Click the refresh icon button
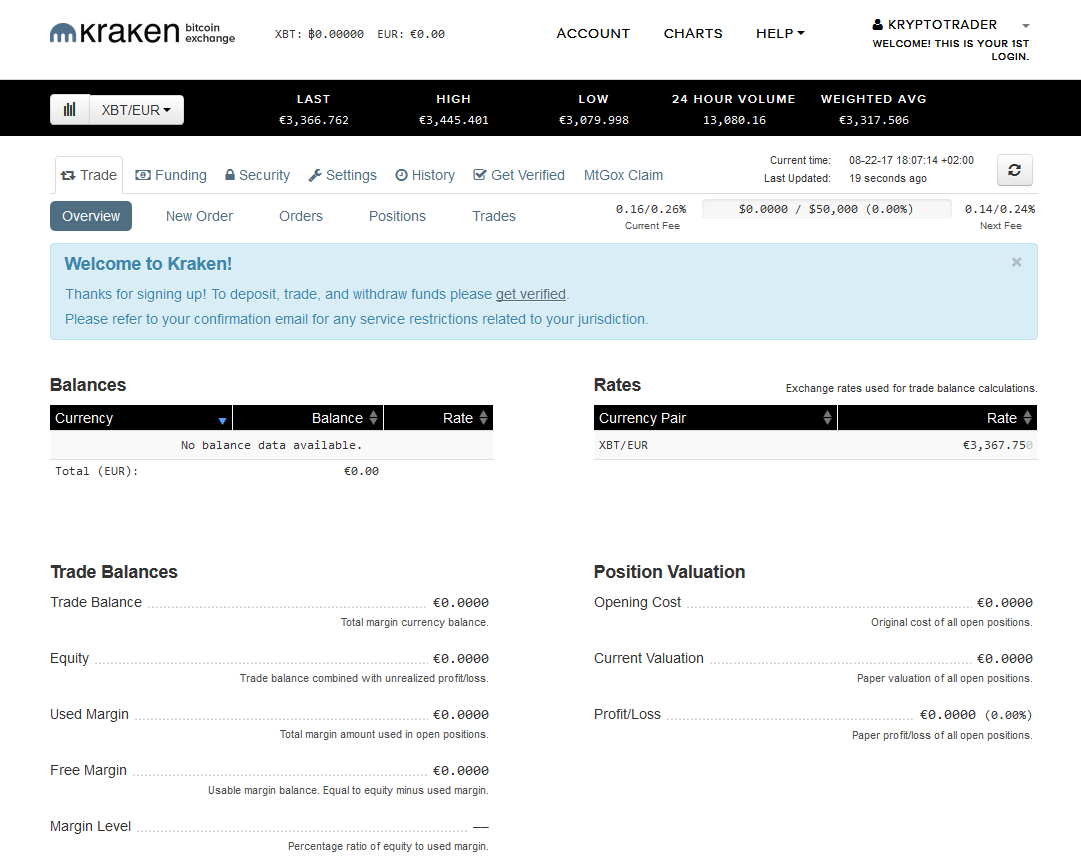 click(x=1014, y=170)
